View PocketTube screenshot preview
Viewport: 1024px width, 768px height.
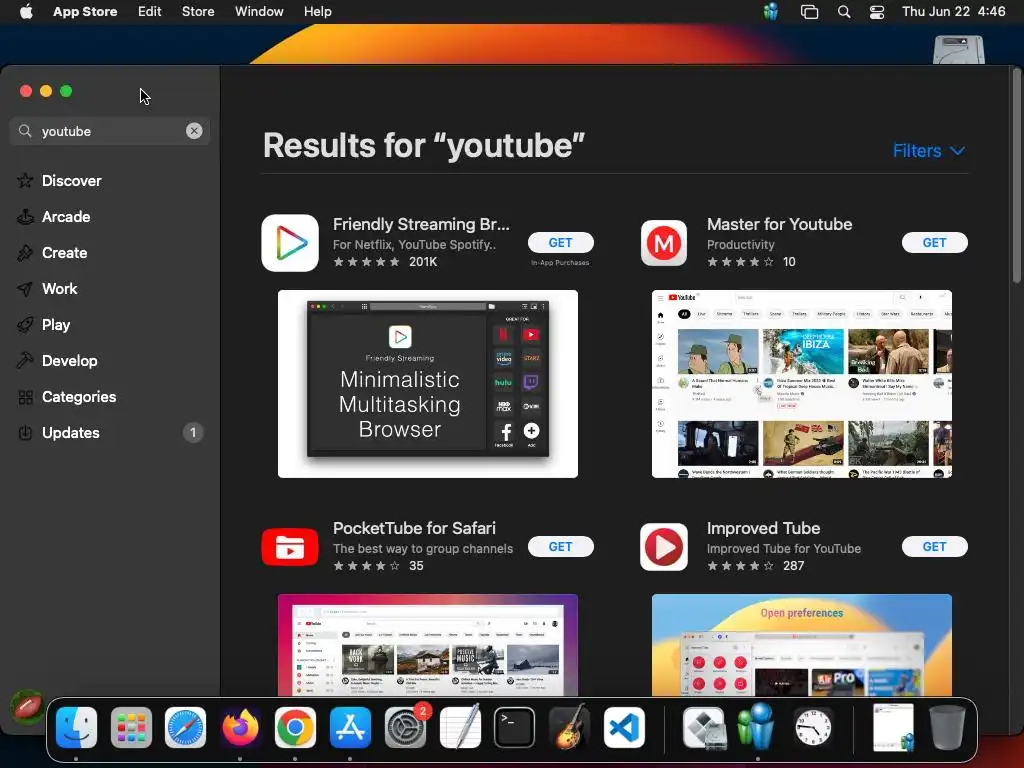point(428,645)
